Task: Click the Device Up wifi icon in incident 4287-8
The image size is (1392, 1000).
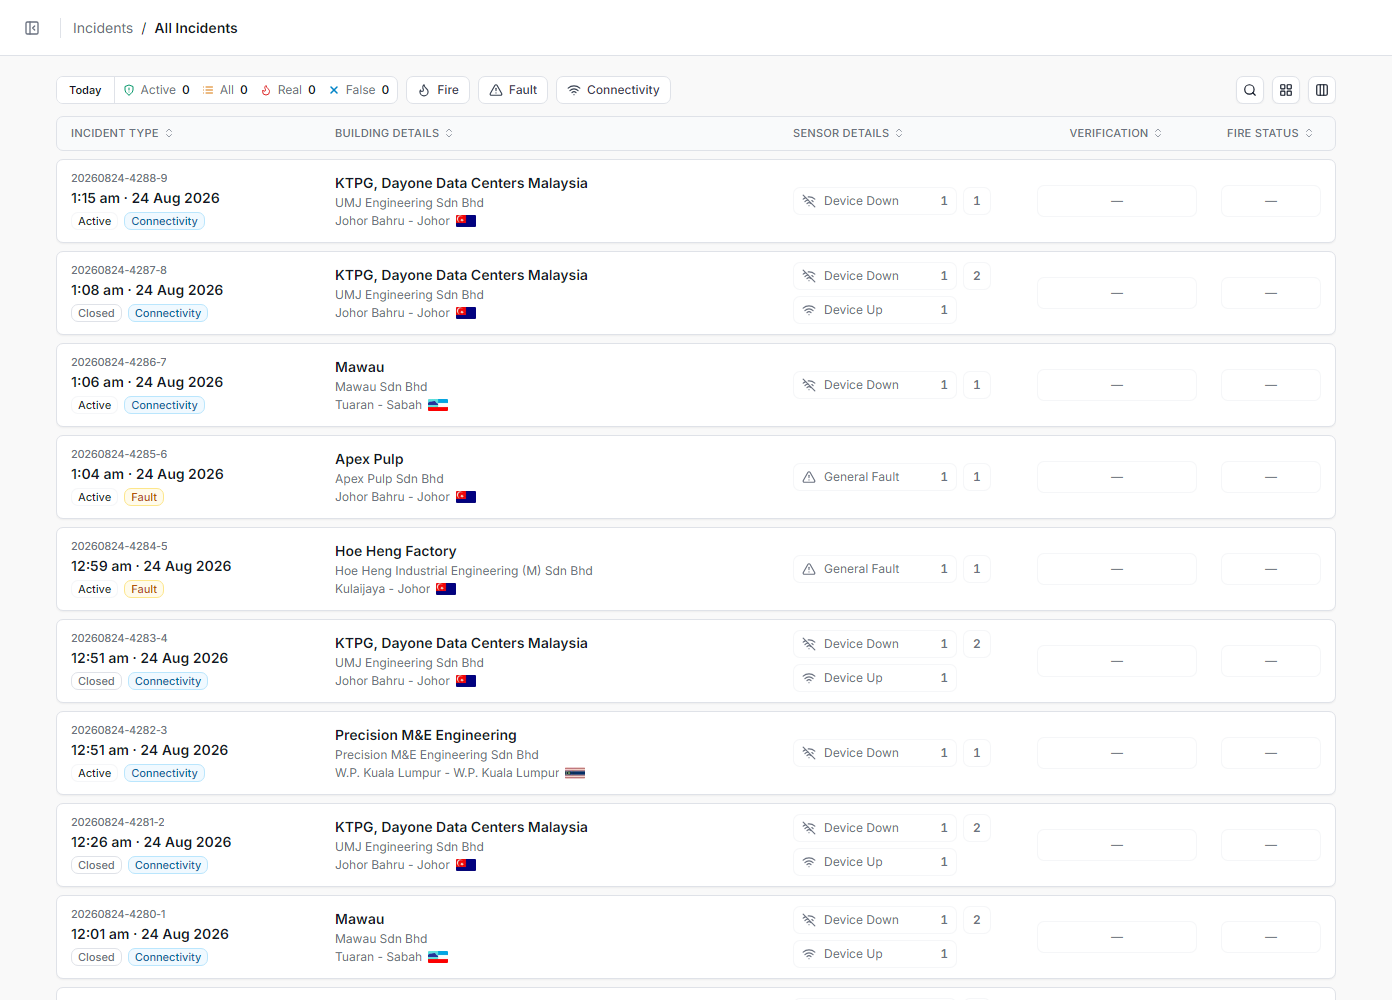Action: pos(809,310)
